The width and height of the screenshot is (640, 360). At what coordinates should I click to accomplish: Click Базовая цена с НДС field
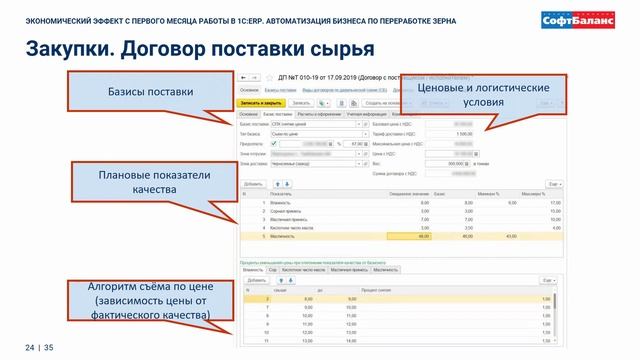(450, 124)
